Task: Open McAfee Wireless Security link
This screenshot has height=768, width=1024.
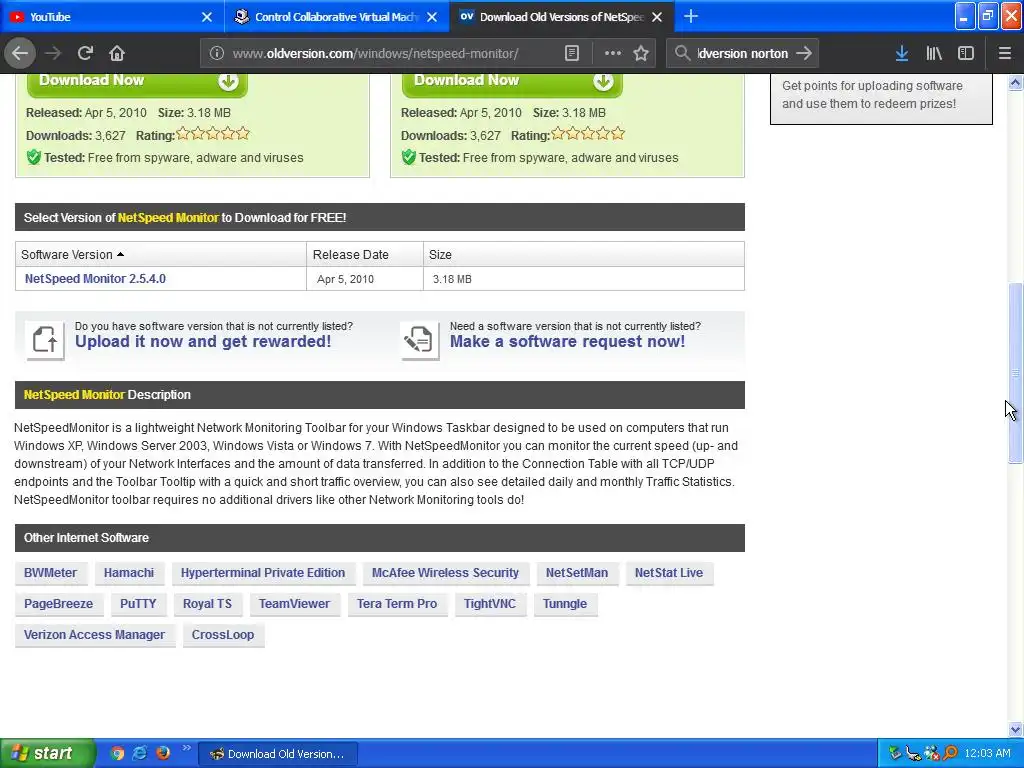Action: point(445,573)
